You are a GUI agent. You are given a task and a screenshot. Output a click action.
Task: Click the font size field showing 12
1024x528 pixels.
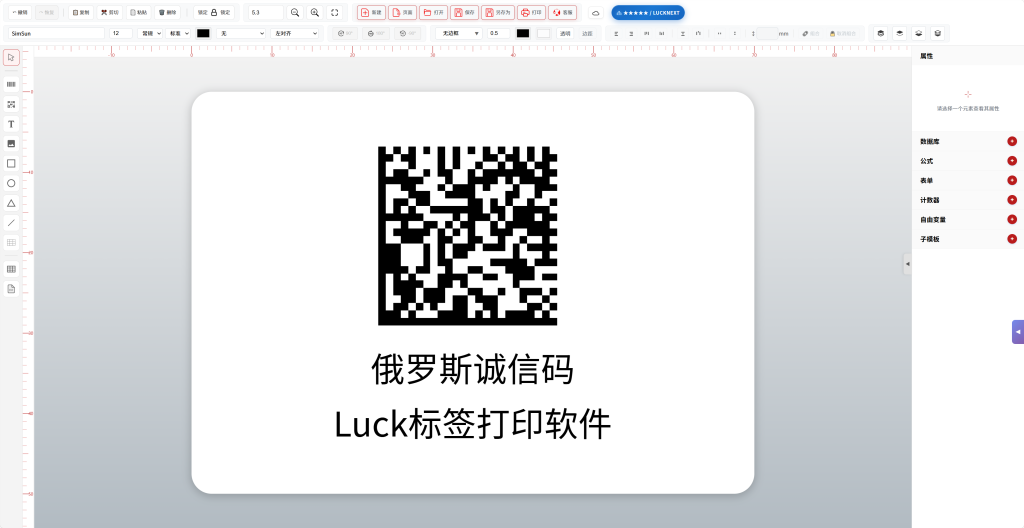121,33
